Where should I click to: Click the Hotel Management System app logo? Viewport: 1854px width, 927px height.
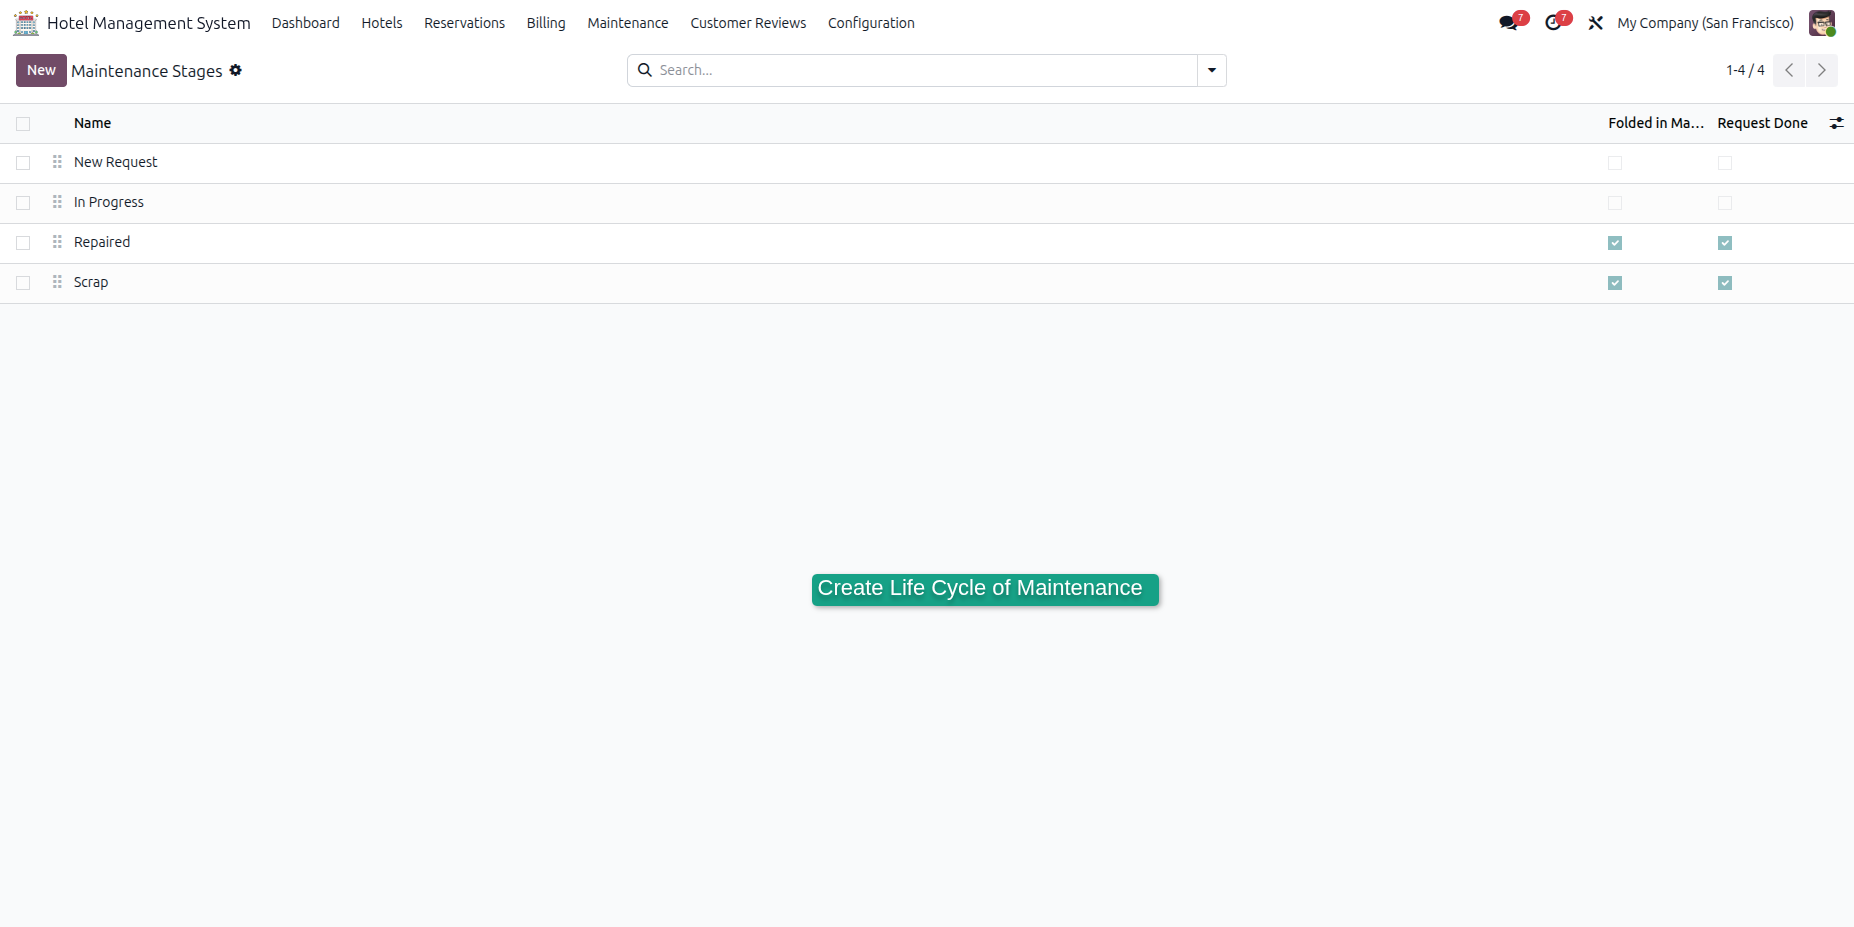26,22
